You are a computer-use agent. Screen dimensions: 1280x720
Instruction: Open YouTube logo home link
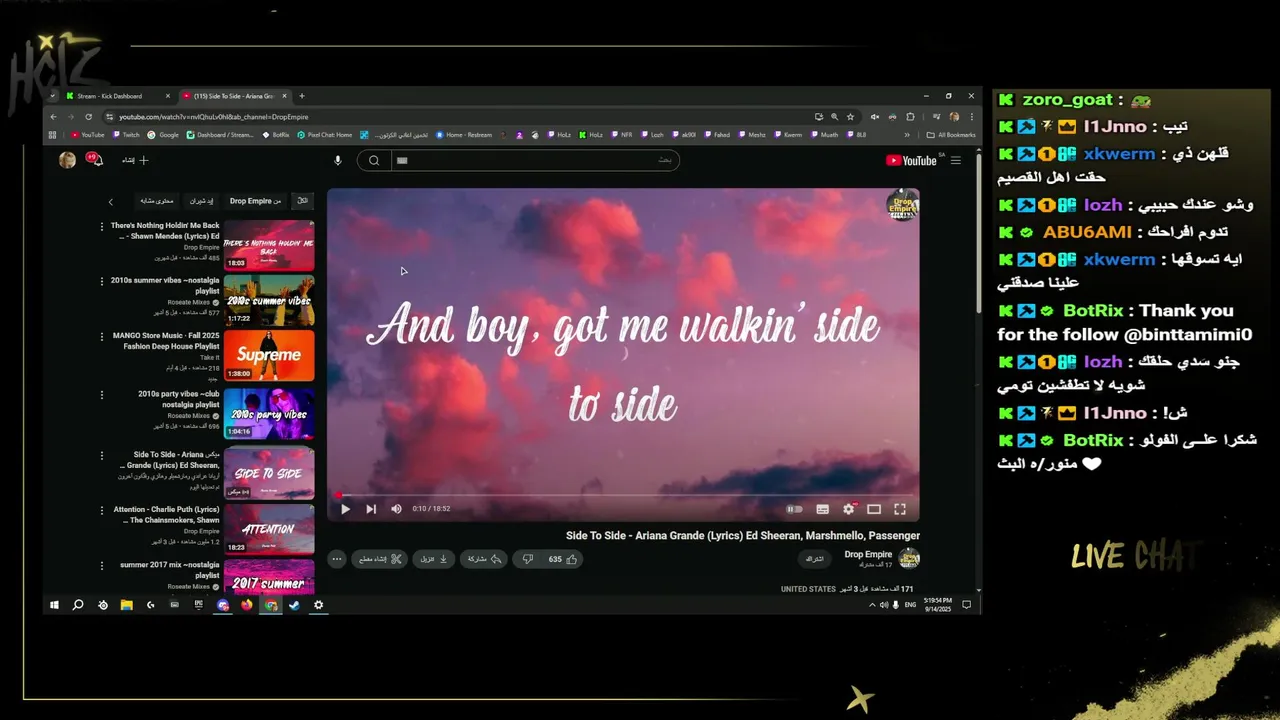[x=911, y=160]
